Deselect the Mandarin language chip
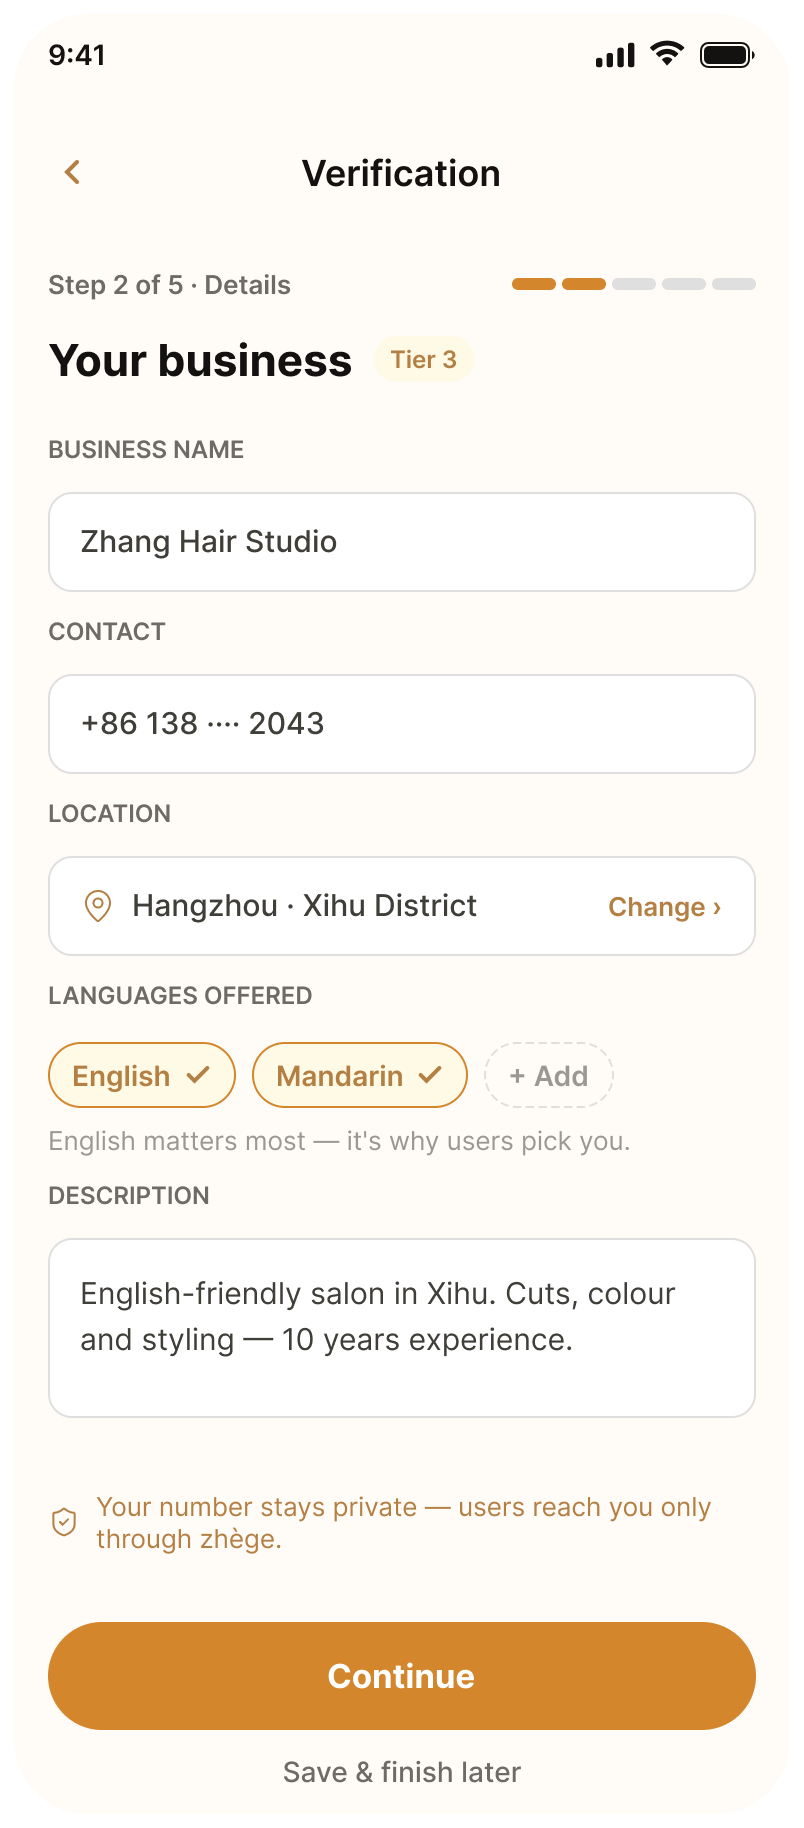This screenshot has width=804, height=1828. 360,1075
